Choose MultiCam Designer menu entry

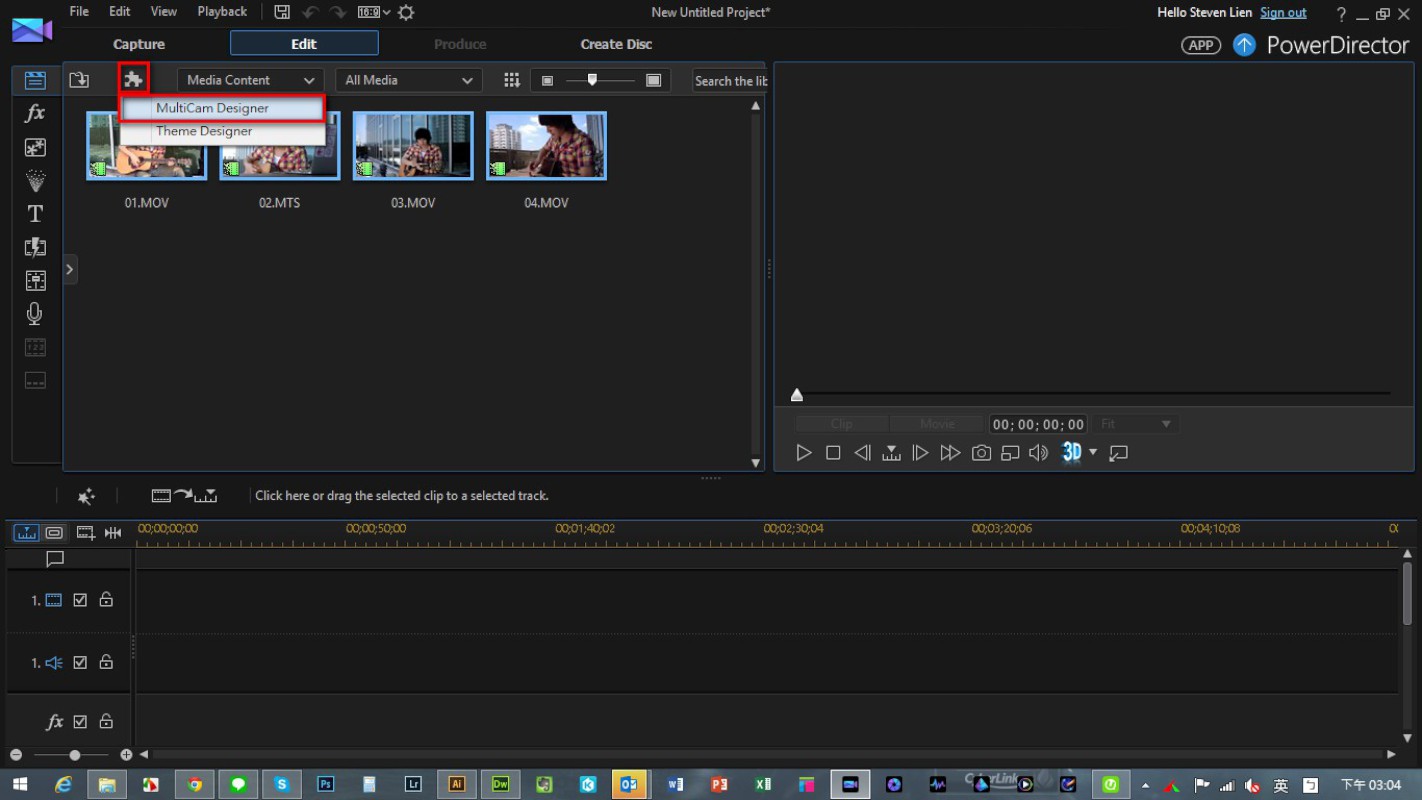click(223, 108)
